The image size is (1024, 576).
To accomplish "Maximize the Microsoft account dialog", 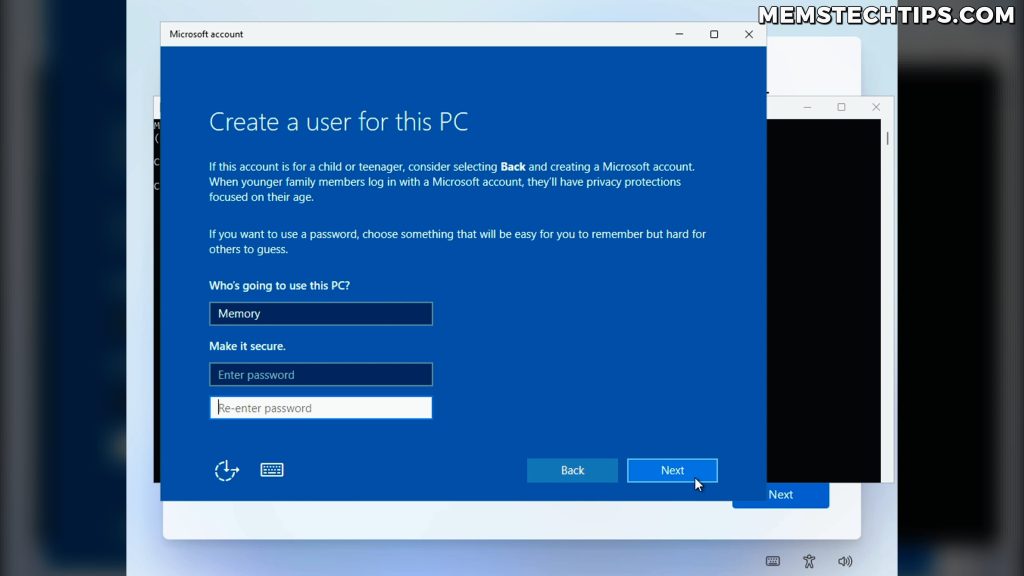I will click(x=713, y=33).
